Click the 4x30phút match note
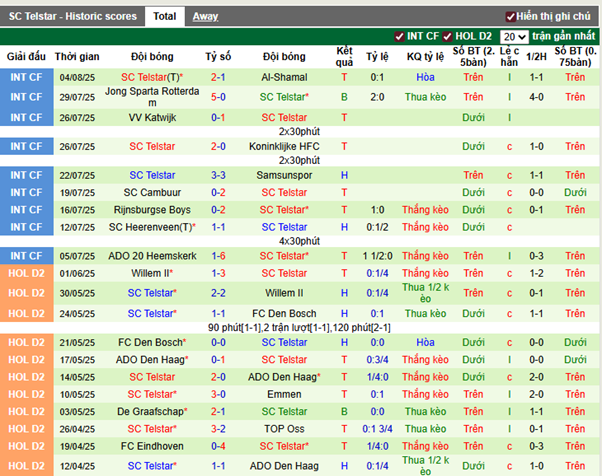602x476 pixels. pos(299,241)
